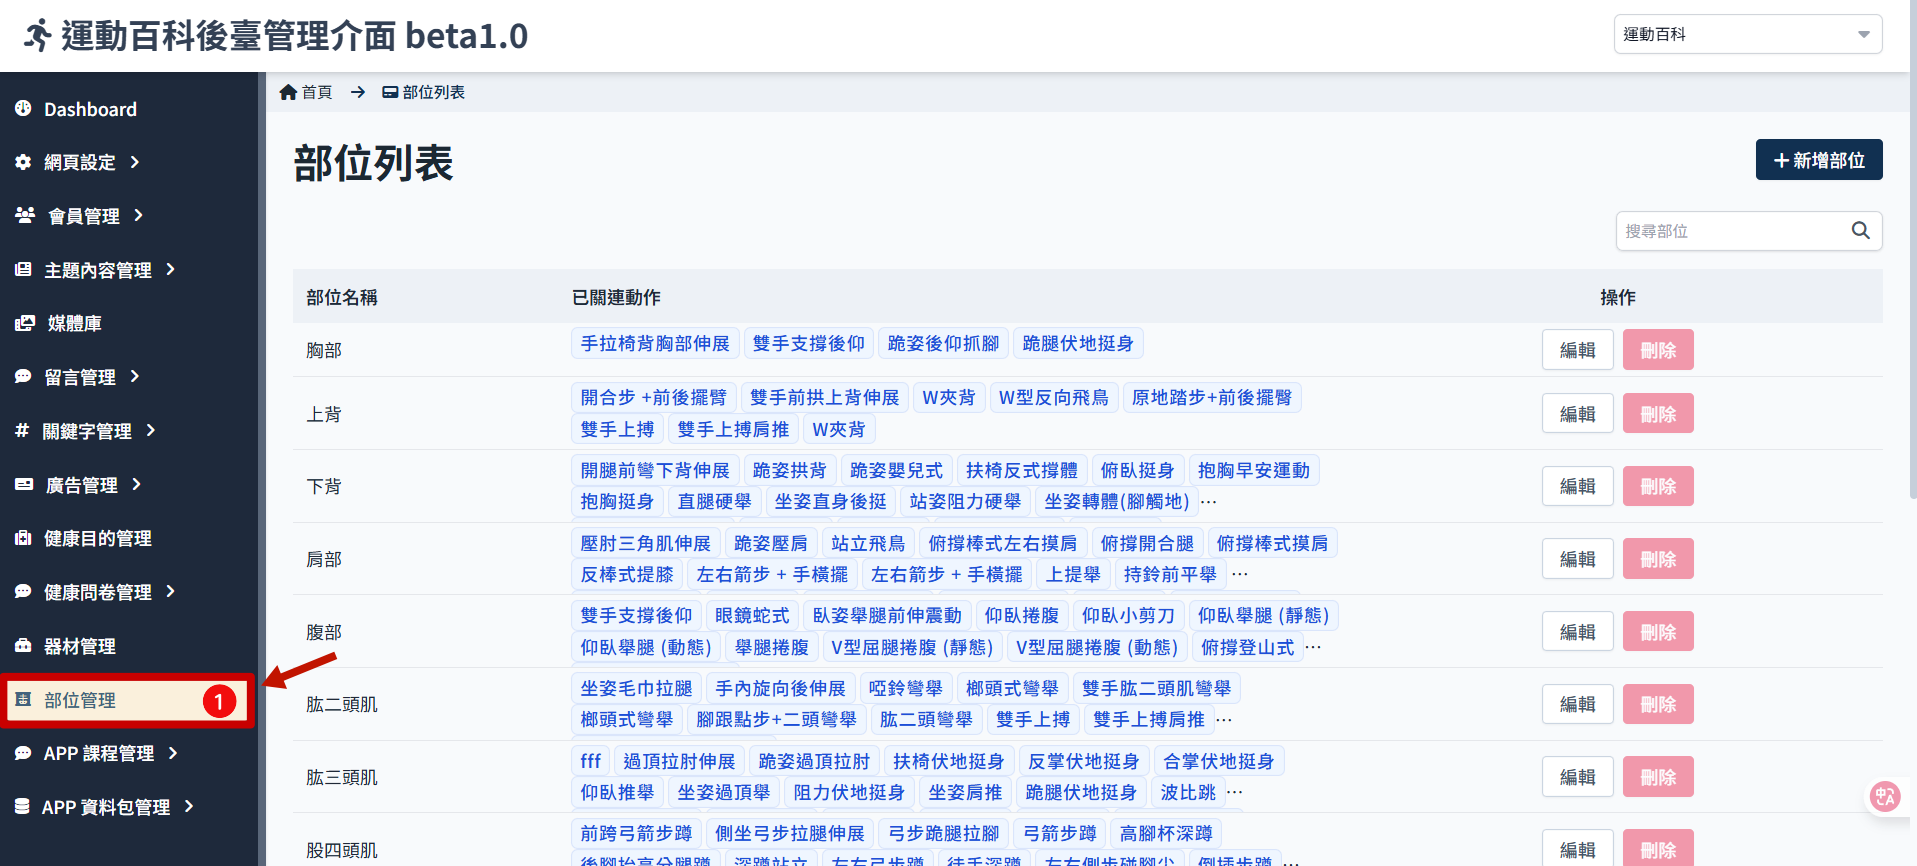Click the APP 資料包管理 database icon

22,806
